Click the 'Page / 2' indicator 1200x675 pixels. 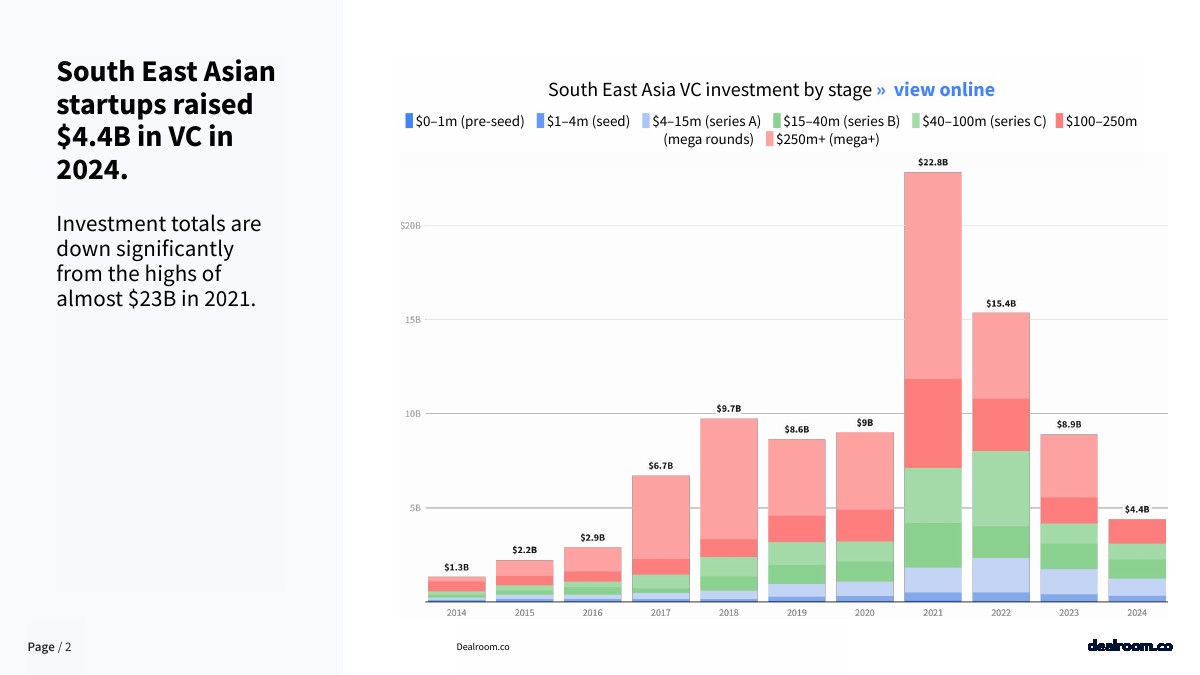(49, 647)
